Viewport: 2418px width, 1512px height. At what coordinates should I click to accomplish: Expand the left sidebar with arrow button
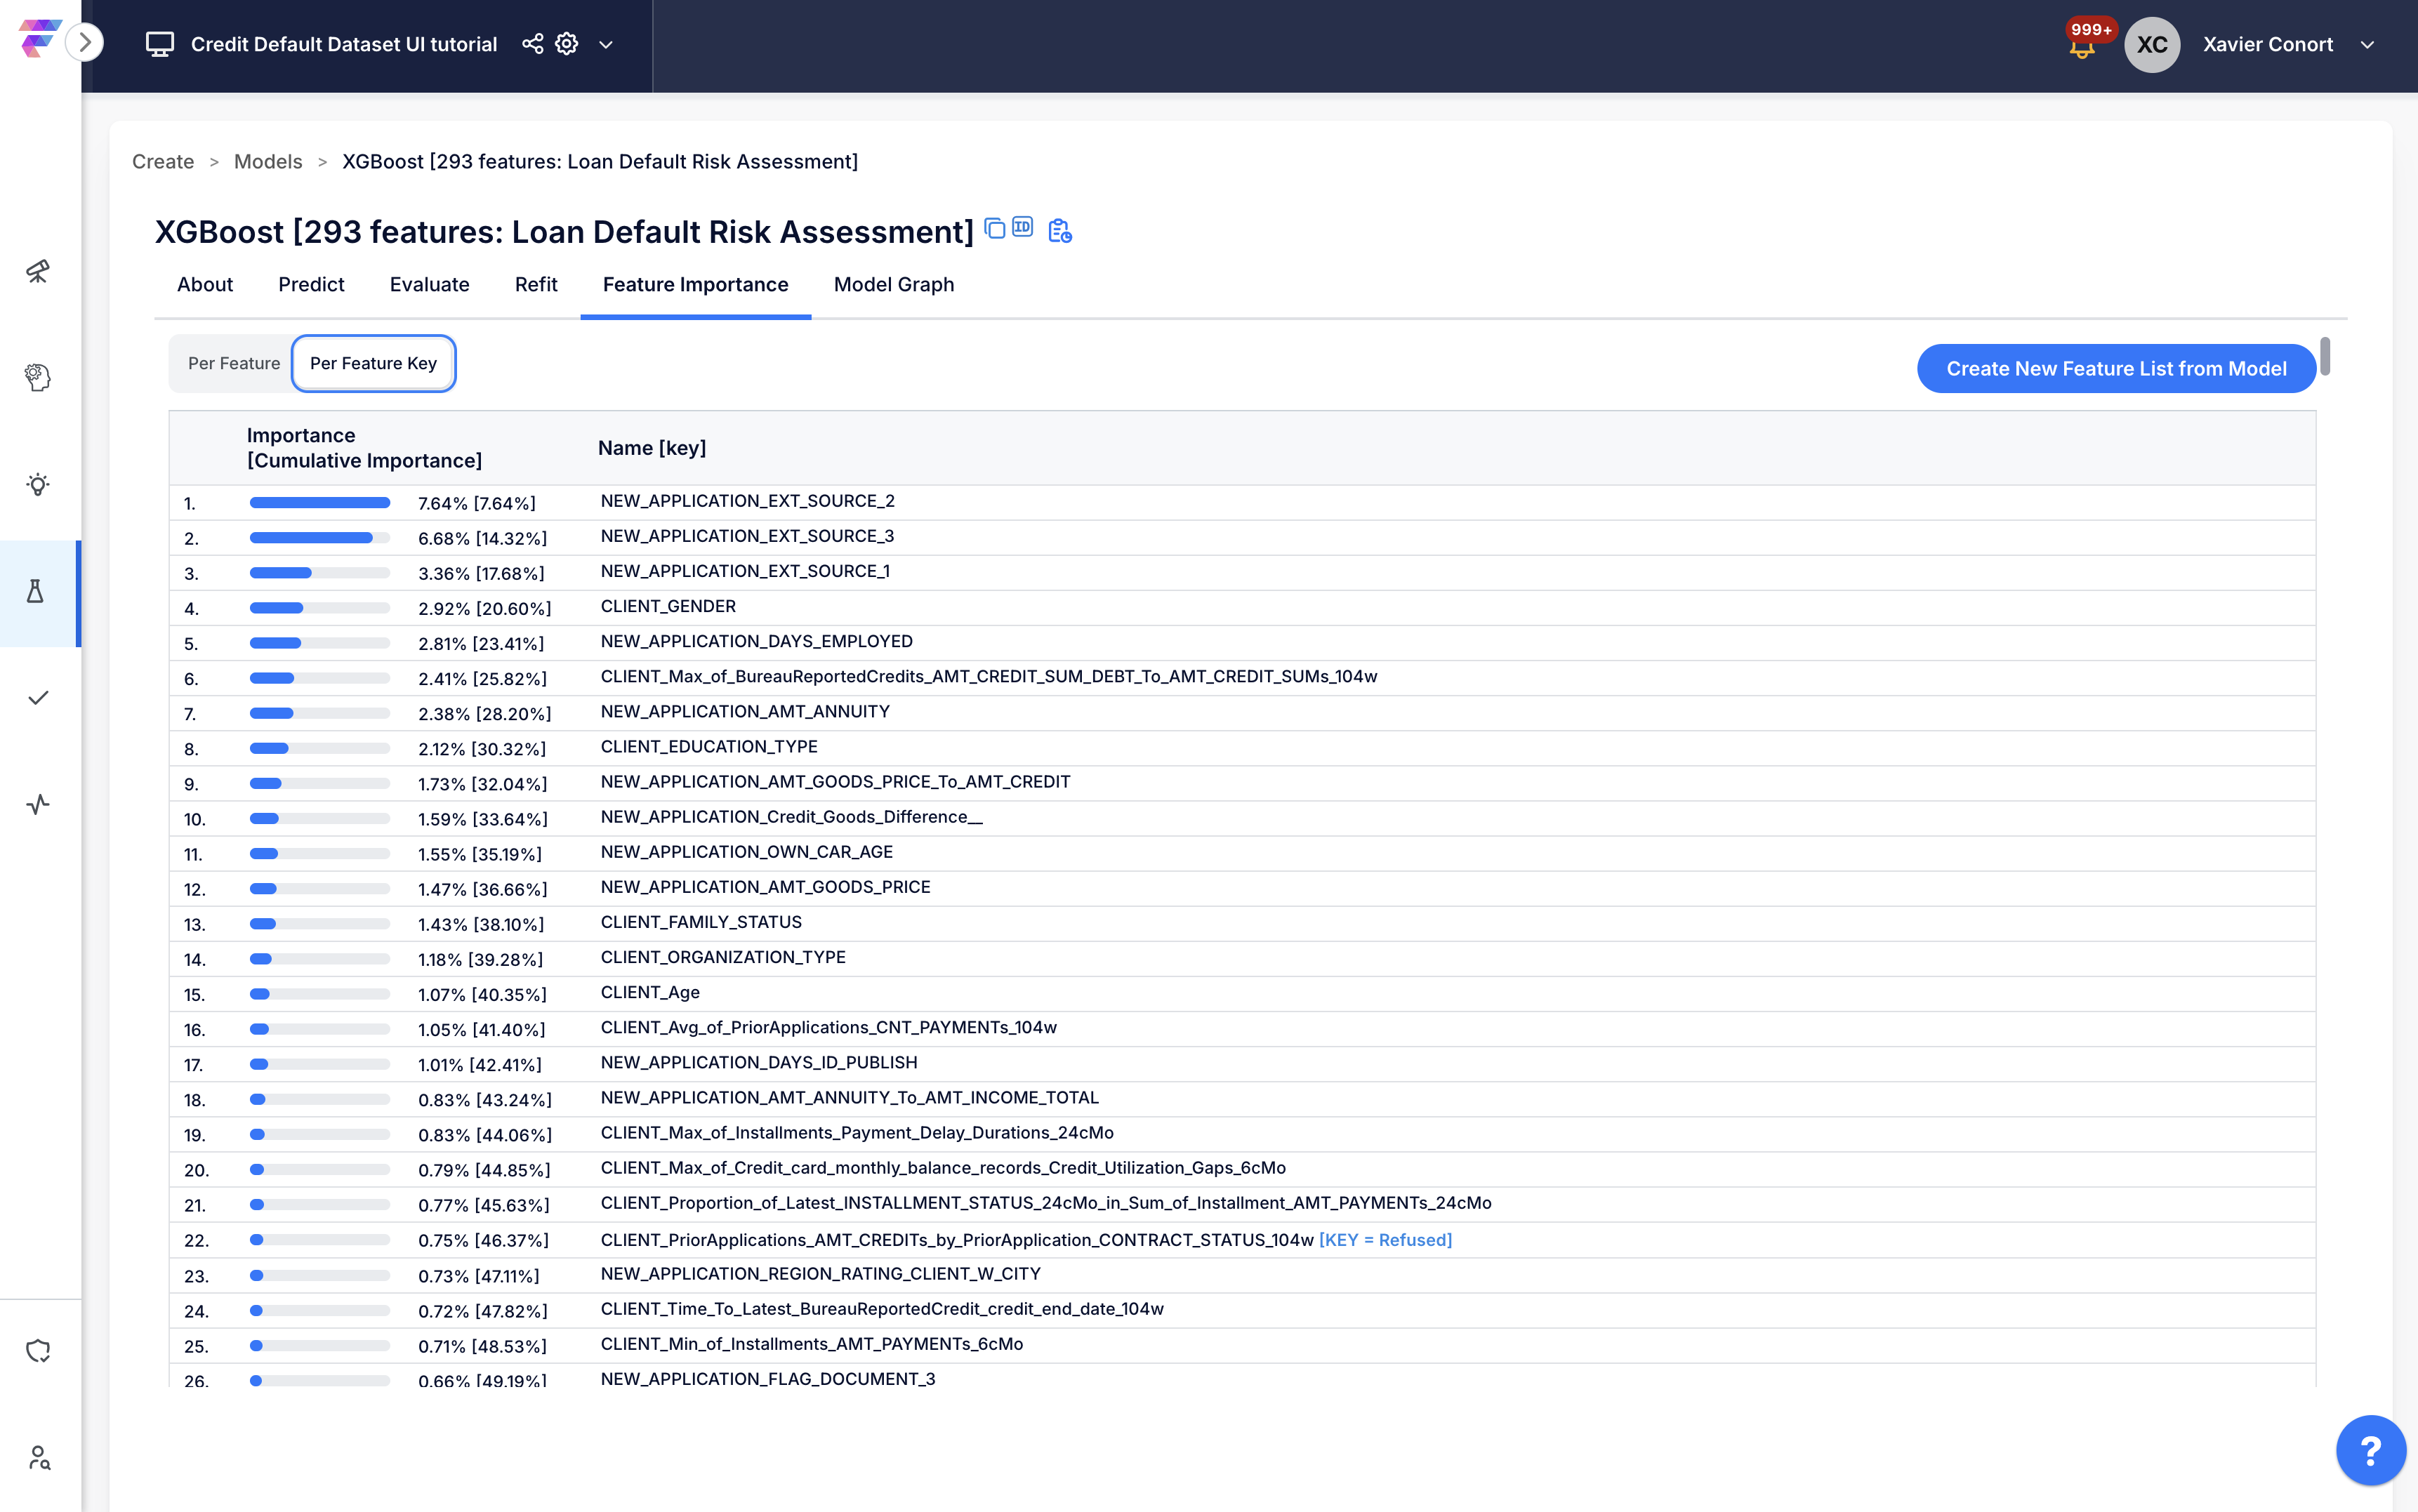[85, 42]
